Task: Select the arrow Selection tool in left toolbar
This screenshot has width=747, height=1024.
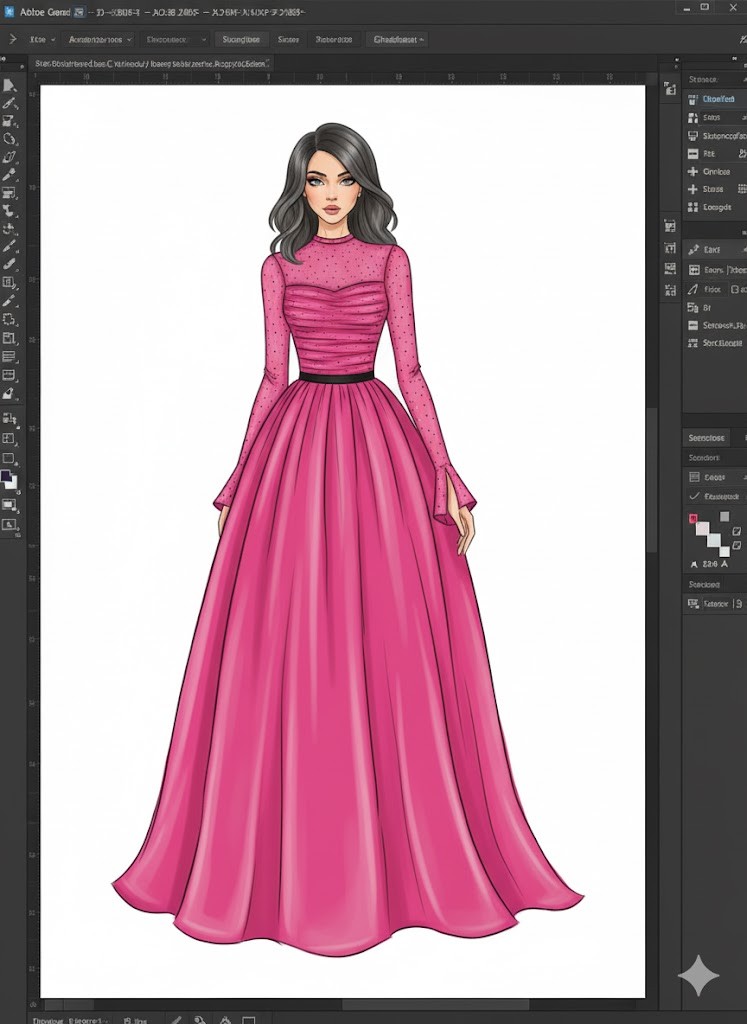Action: (x=9, y=86)
